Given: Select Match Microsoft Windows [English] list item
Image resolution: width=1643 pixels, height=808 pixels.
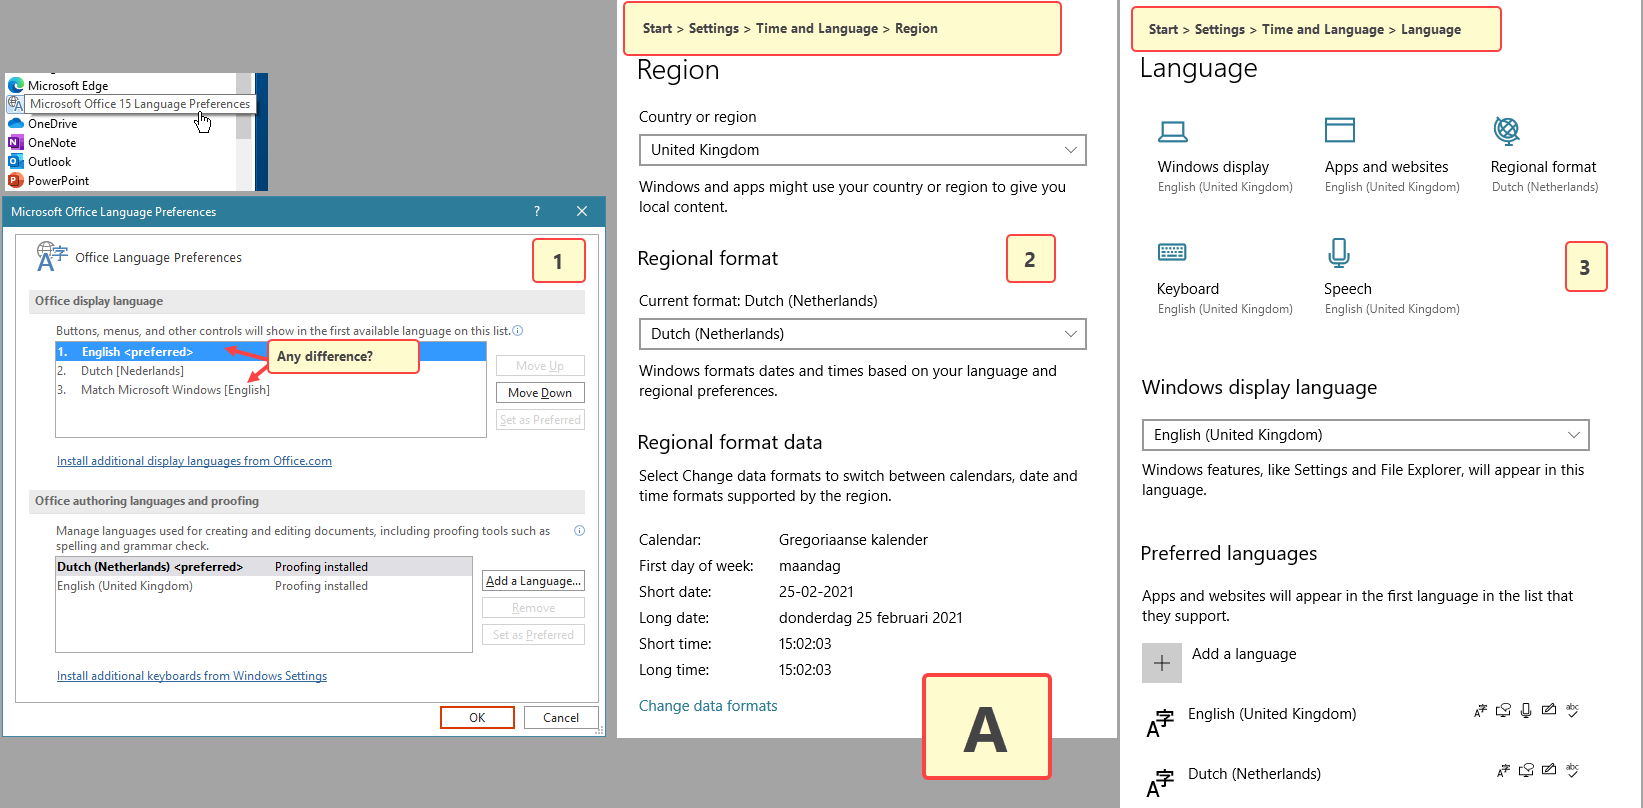Looking at the screenshot, I should (x=271, y=390).
